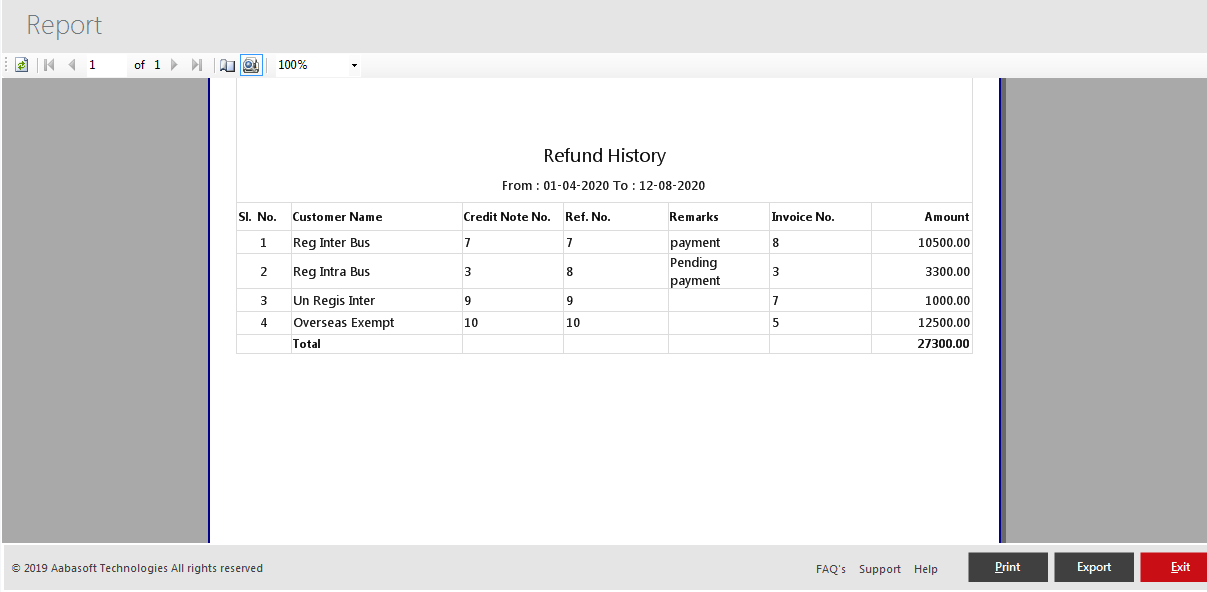
Task: Select the Reg Intra Bus customer cell
Action: [376, 272]
